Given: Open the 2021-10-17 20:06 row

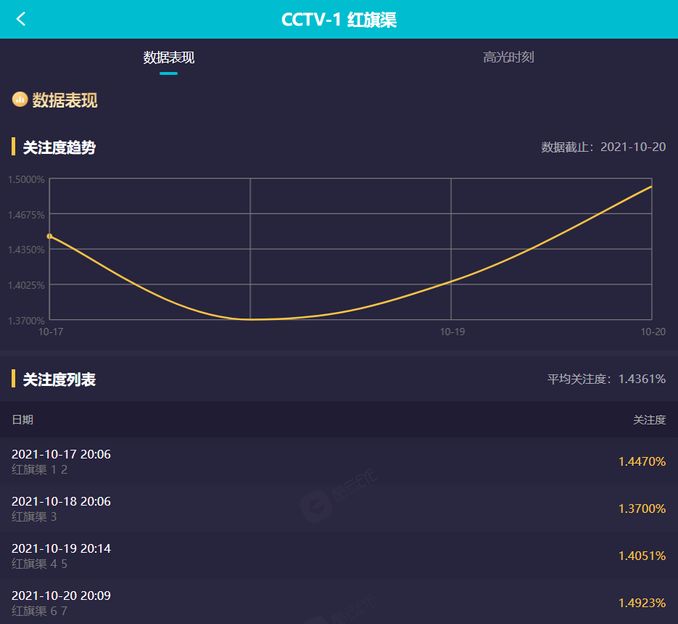Looking at the screenshot, I should click(x=339, y=461).
